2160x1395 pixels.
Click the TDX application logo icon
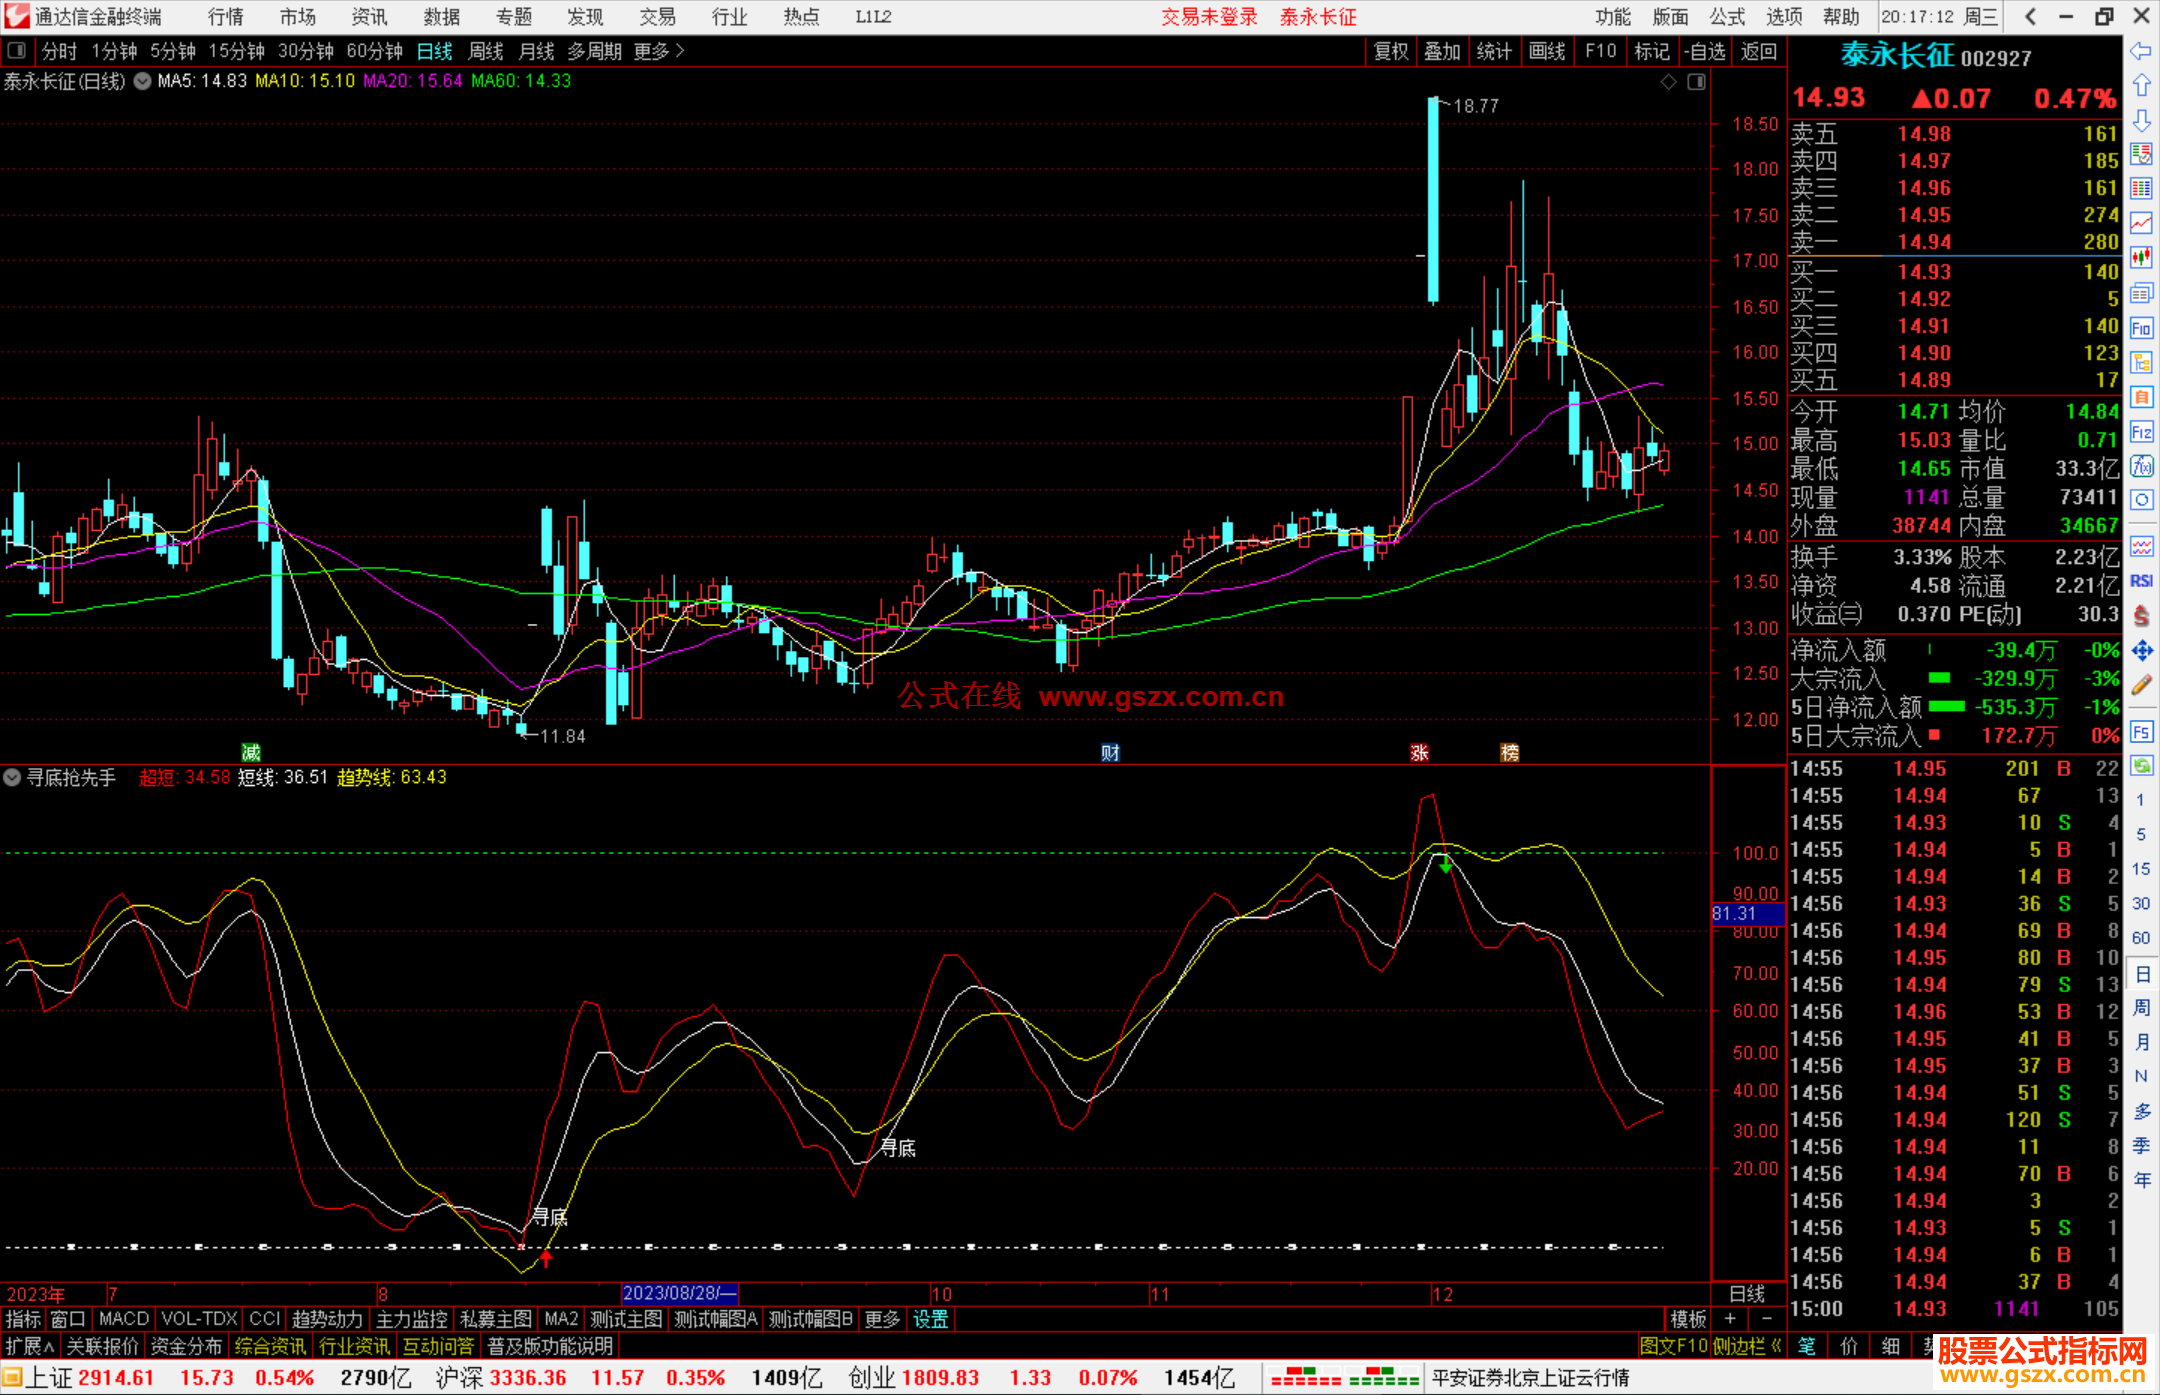[x=16, y=16]
